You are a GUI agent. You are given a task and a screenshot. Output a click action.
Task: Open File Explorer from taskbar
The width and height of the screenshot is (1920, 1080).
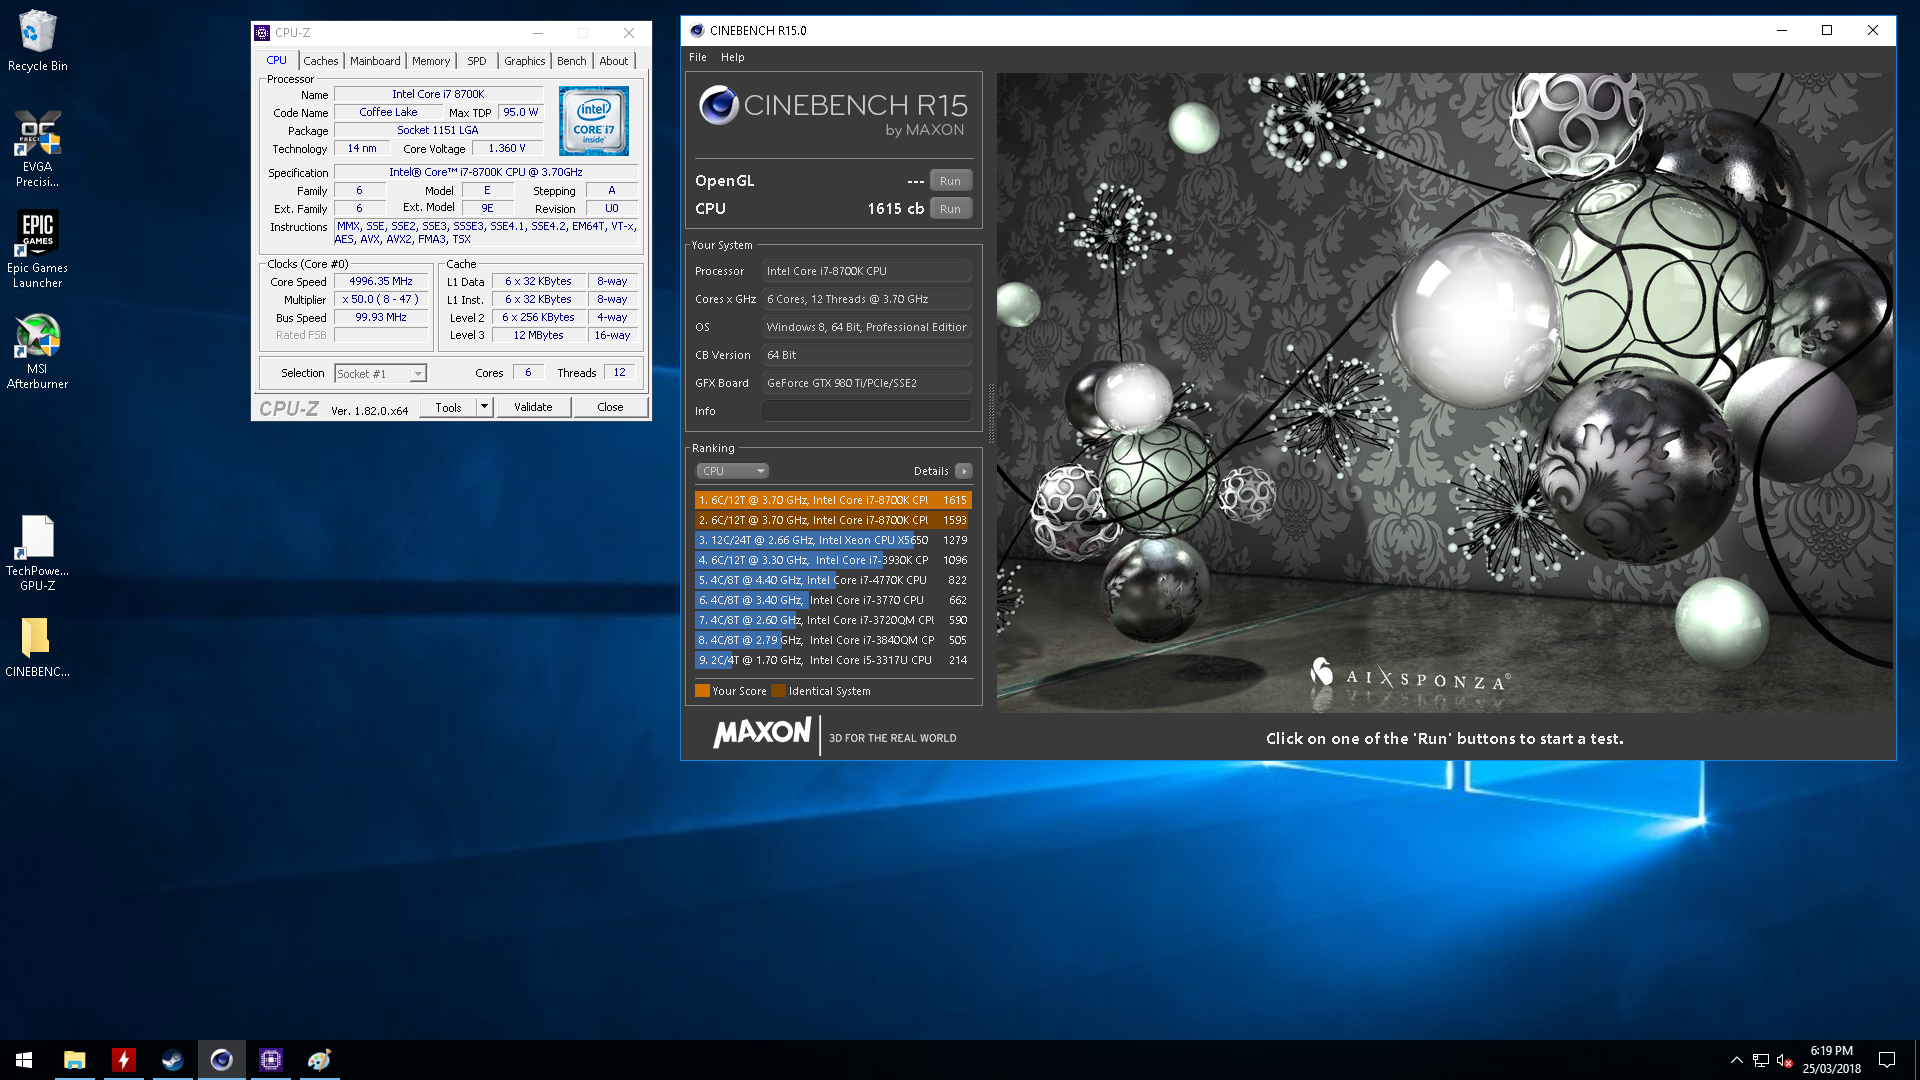[x=74, y=1060]
